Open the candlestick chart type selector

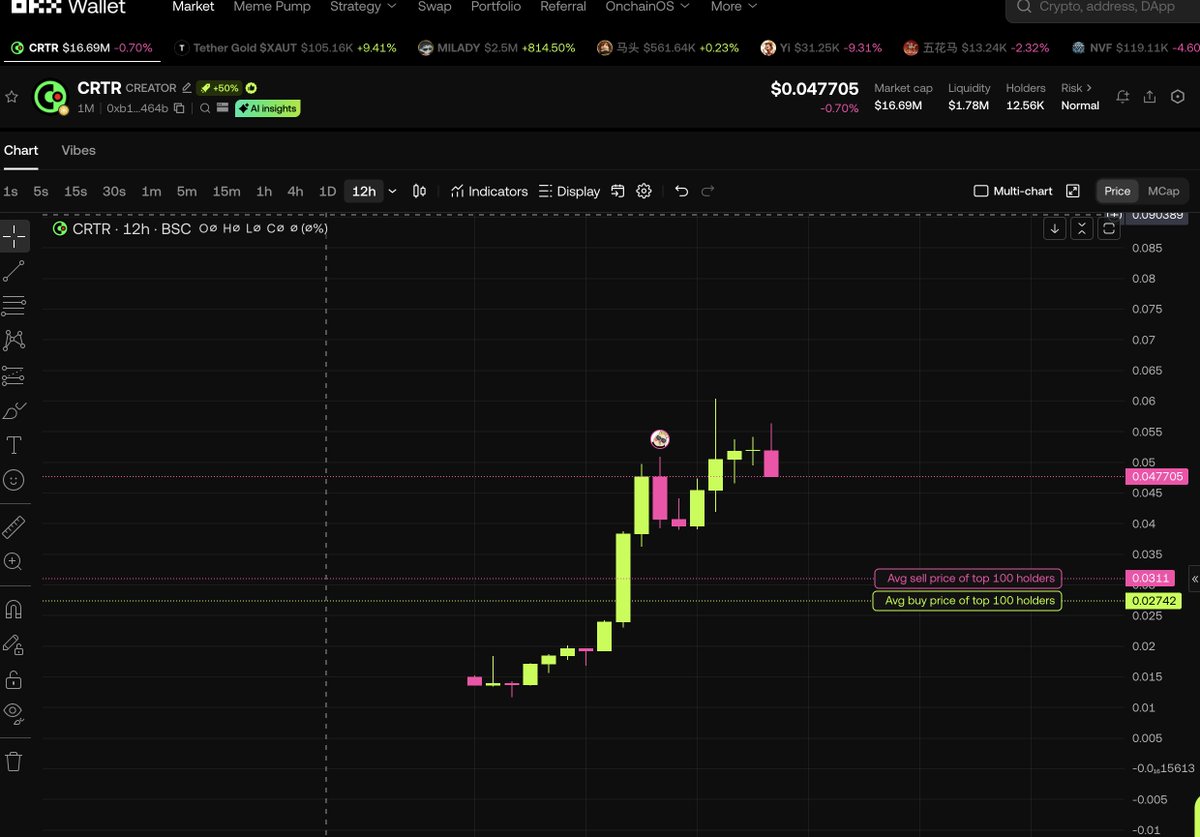point(420,191)
